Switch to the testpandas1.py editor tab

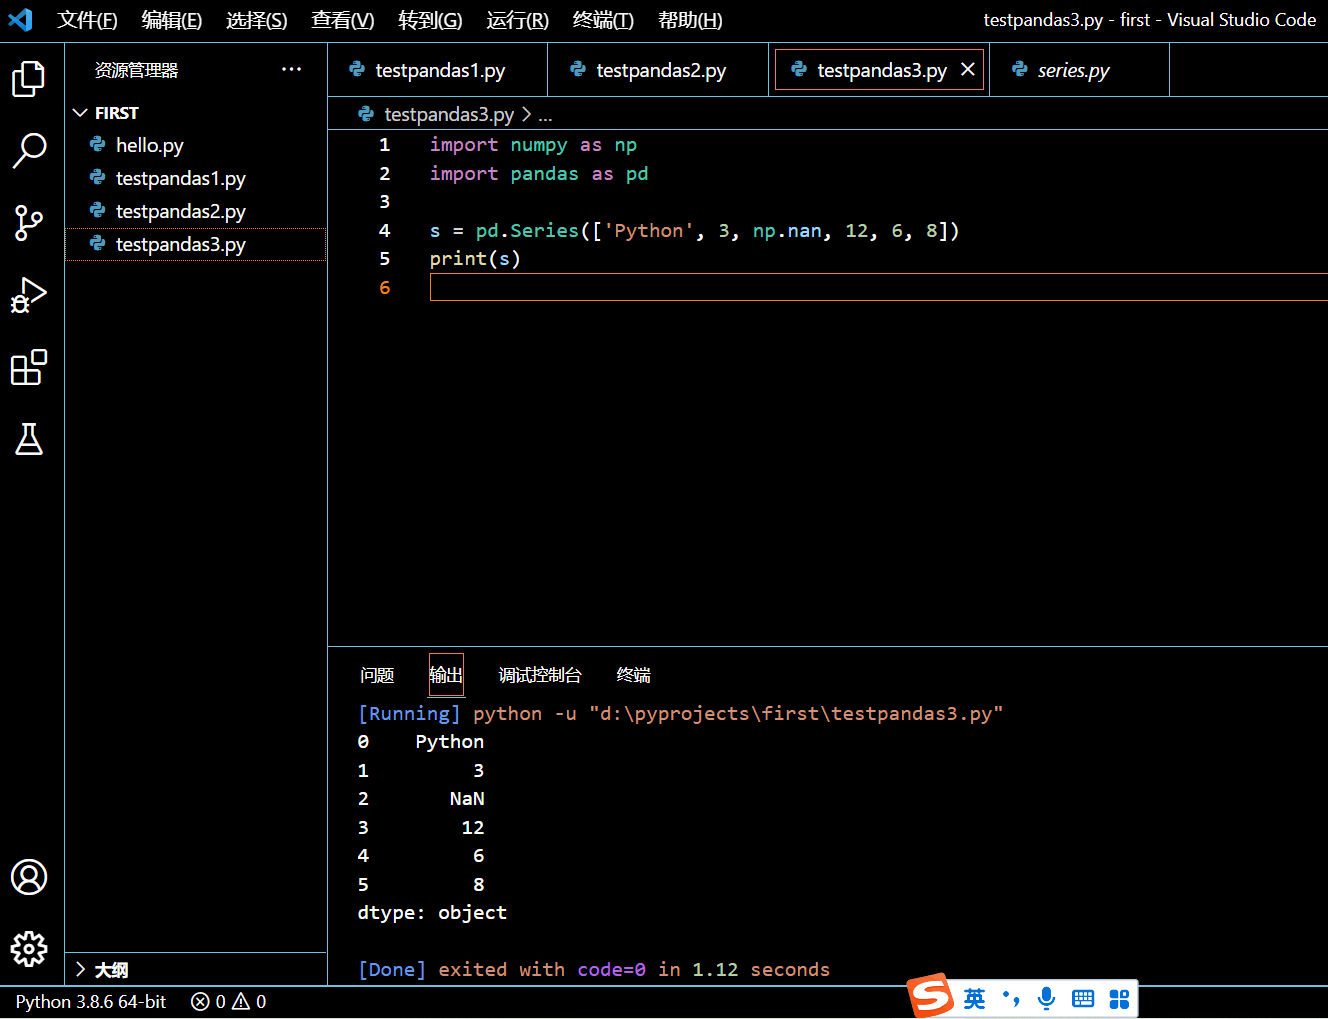(438, 70)
